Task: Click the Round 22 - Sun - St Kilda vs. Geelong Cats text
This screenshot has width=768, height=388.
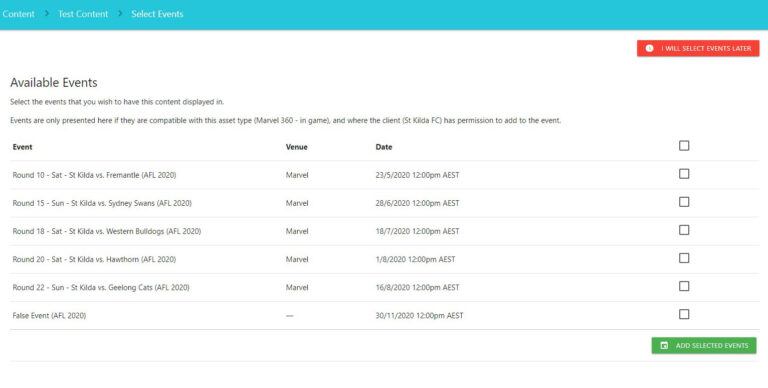Action: point(101,288)
